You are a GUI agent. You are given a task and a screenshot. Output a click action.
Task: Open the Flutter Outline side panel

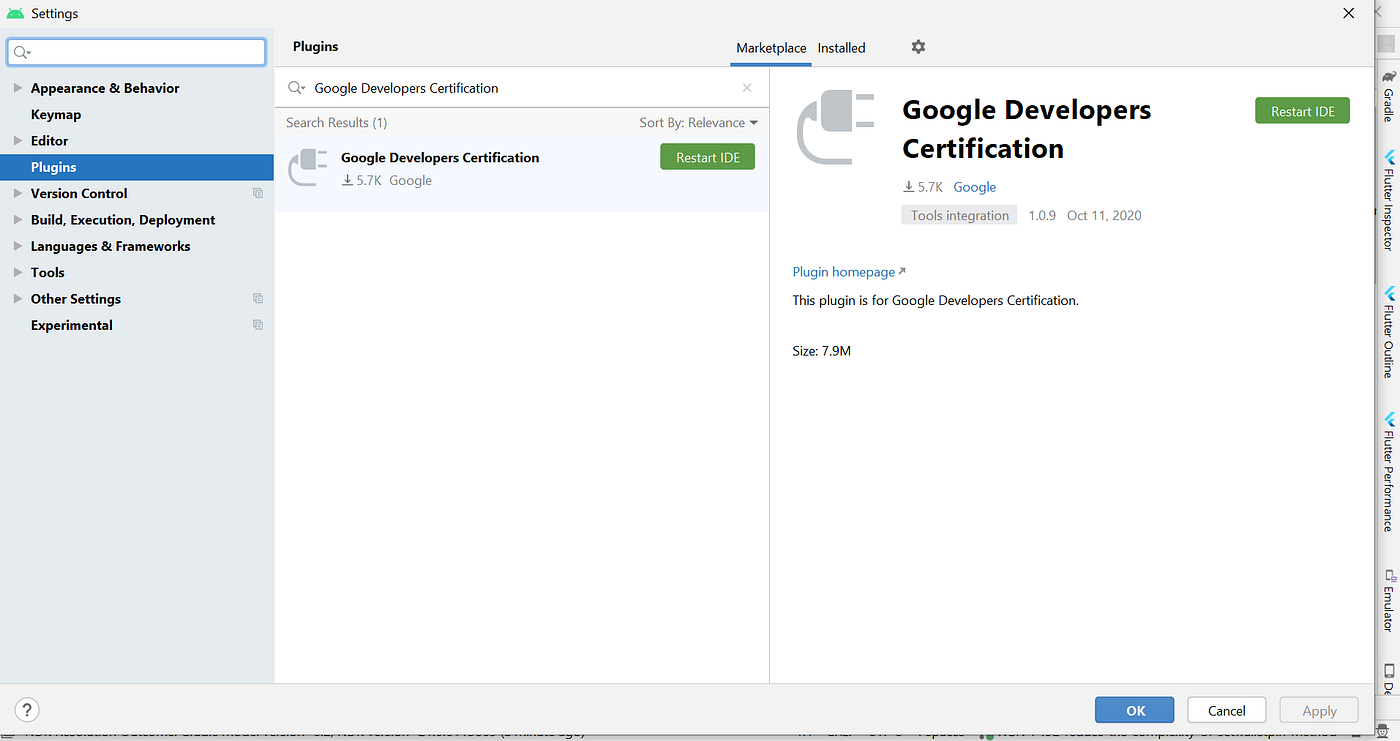(1389, 332)
